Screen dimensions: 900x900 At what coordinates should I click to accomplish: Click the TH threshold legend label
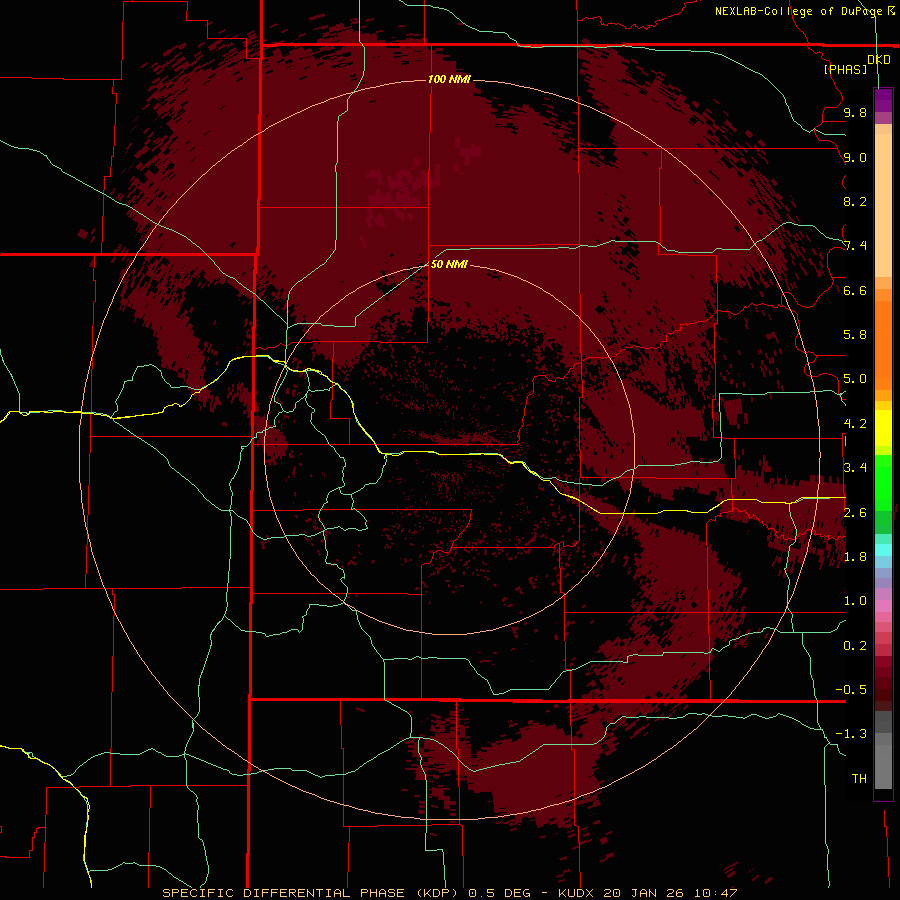[859, 779]
